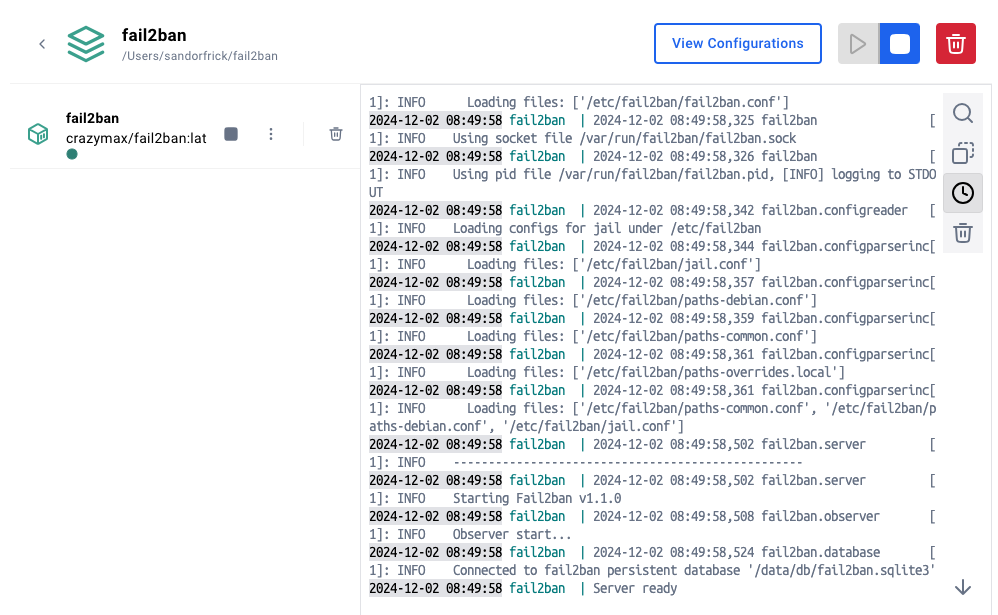Stop the fail2ban container
This screenshot has height=615, width=998.
tap(231, 134)
